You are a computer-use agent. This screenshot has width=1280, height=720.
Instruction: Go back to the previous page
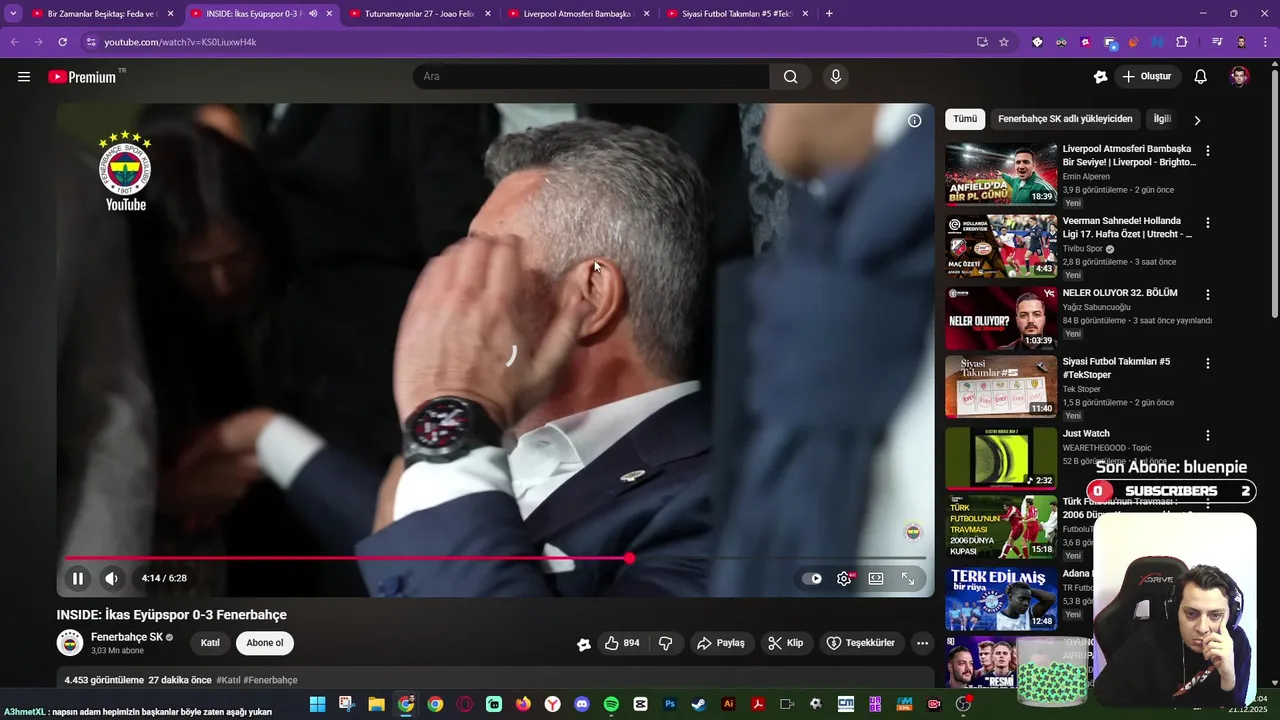[14, 42]
